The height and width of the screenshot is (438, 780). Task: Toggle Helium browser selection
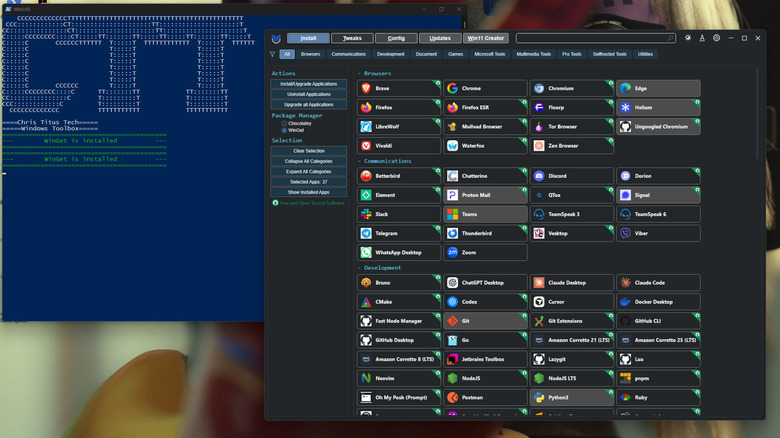pyautogui.click(x=658, y=108)
